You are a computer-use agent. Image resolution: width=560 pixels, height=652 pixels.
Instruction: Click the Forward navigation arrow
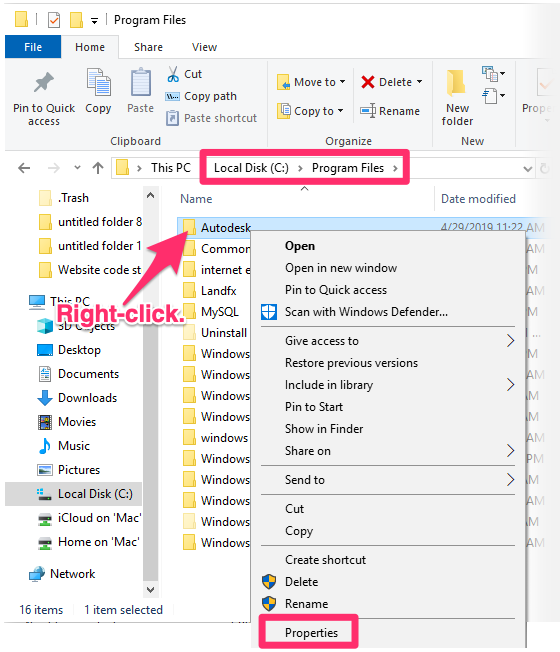pos(54,168)
